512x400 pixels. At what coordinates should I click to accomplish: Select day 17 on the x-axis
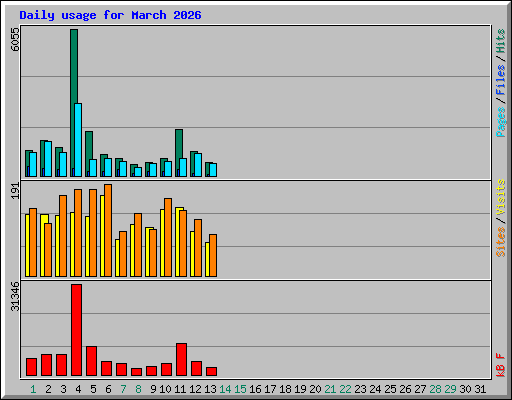pyautogui.click(x=270, y=389)
